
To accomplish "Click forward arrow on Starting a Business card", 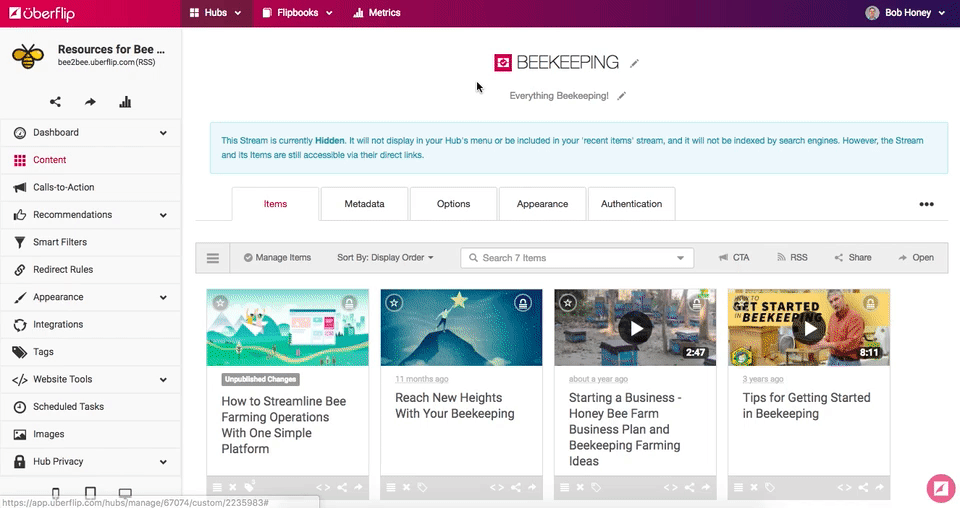I will tap(706, 487).
